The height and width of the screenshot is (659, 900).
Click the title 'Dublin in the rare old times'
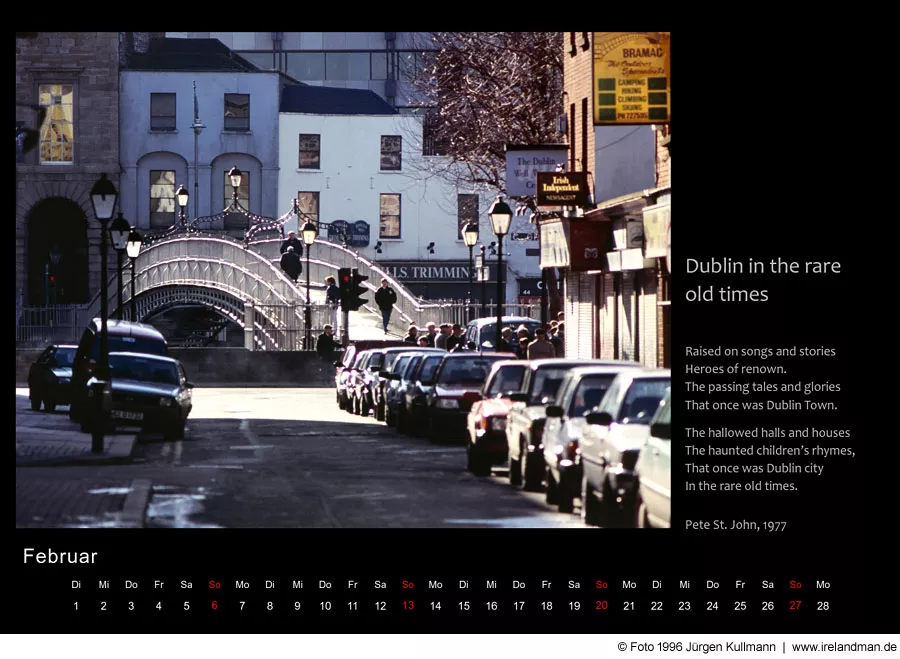(x=762, y=280)
